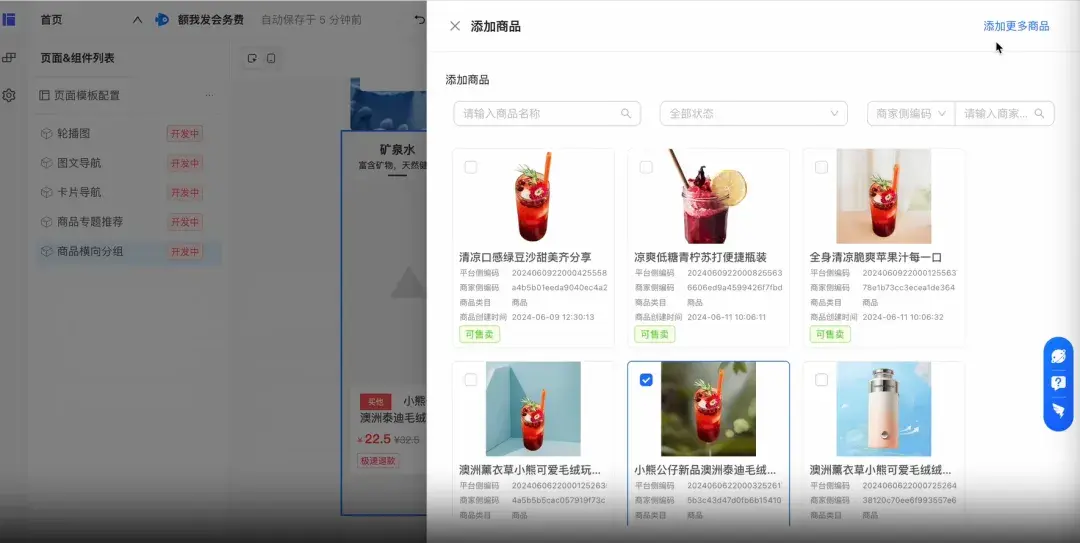Click the magnifier in the product name search

coord(625,113)
